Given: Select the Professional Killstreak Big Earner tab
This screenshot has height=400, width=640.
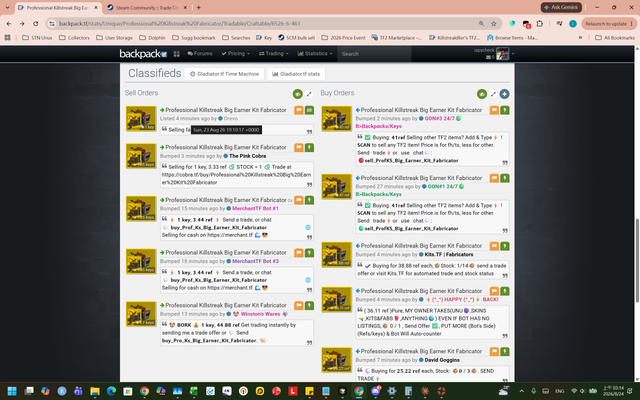Looking at the screenshot, I should 58,7.
